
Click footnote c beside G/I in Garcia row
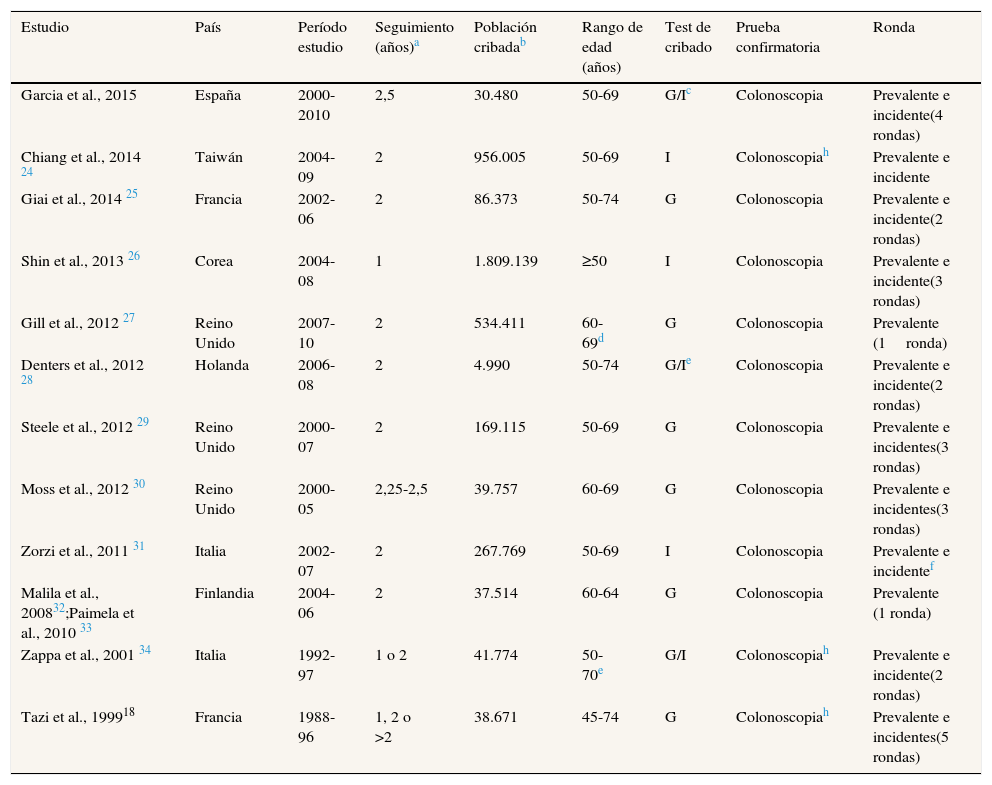[x=688, y=91]
